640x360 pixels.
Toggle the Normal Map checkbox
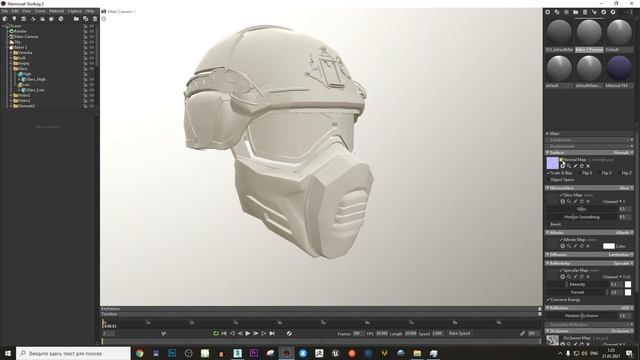[561, 160]
